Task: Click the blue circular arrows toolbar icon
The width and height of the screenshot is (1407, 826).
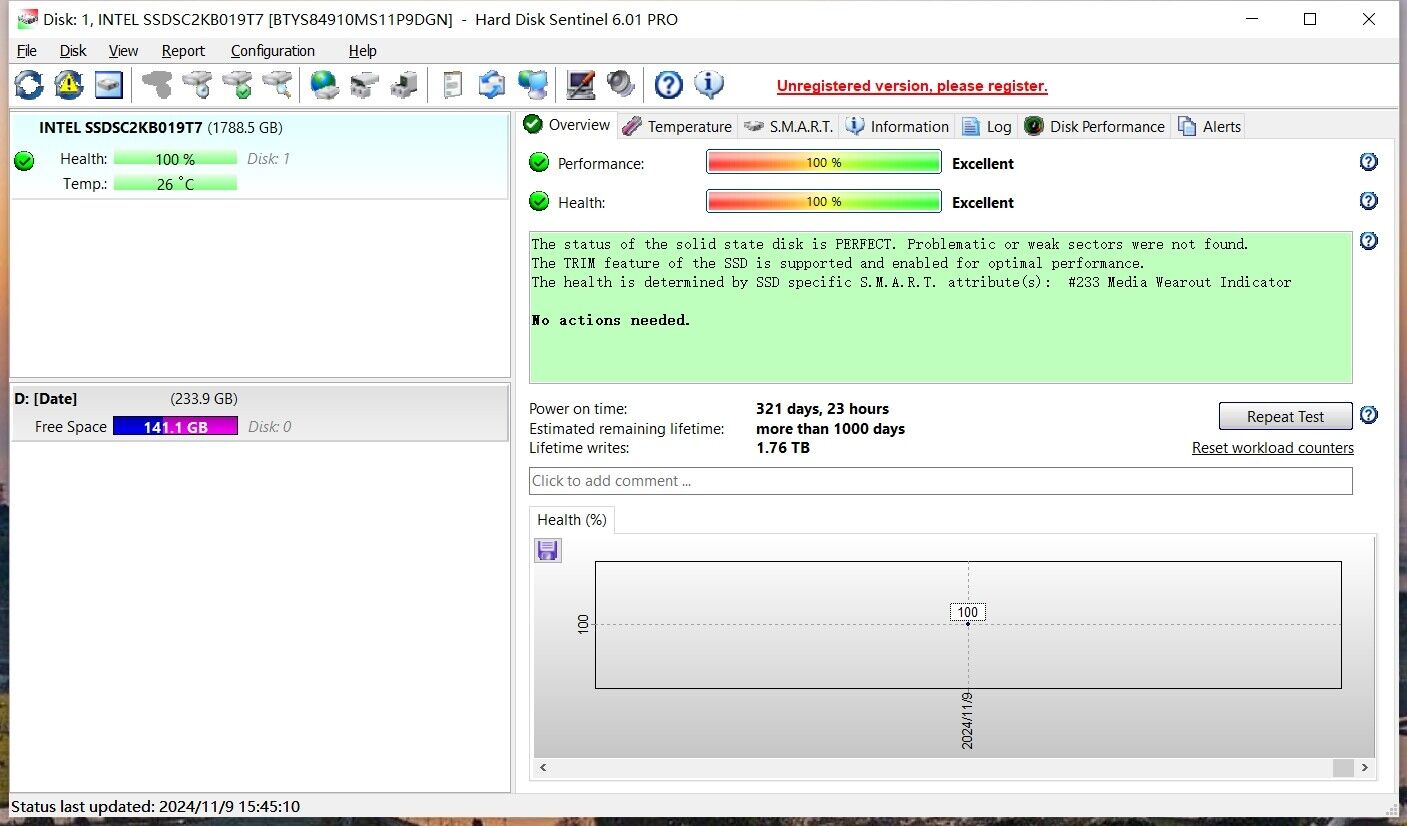Action: point(492,85)
